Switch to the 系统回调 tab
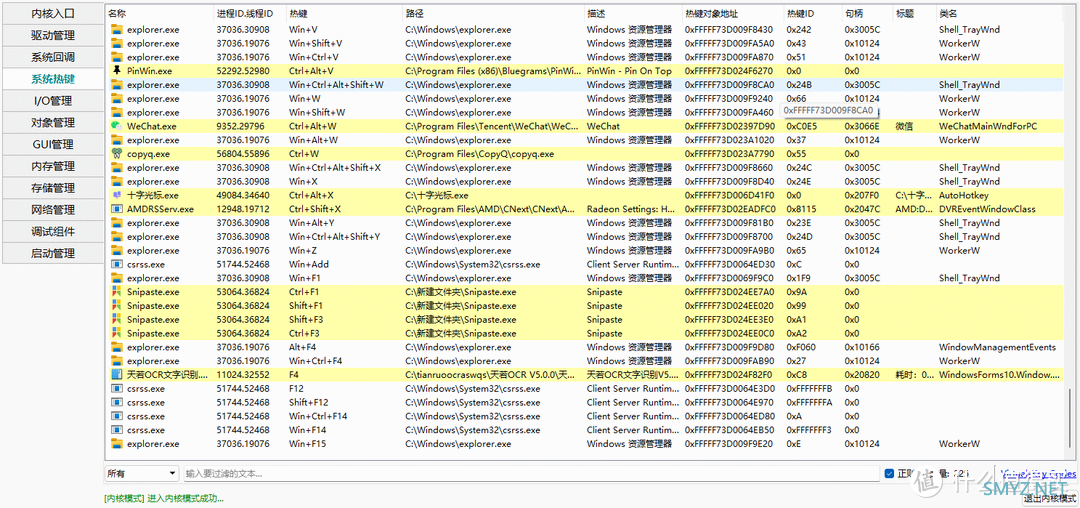The image size is (1080, 508). pyautogui.click(x=53, y=57)
